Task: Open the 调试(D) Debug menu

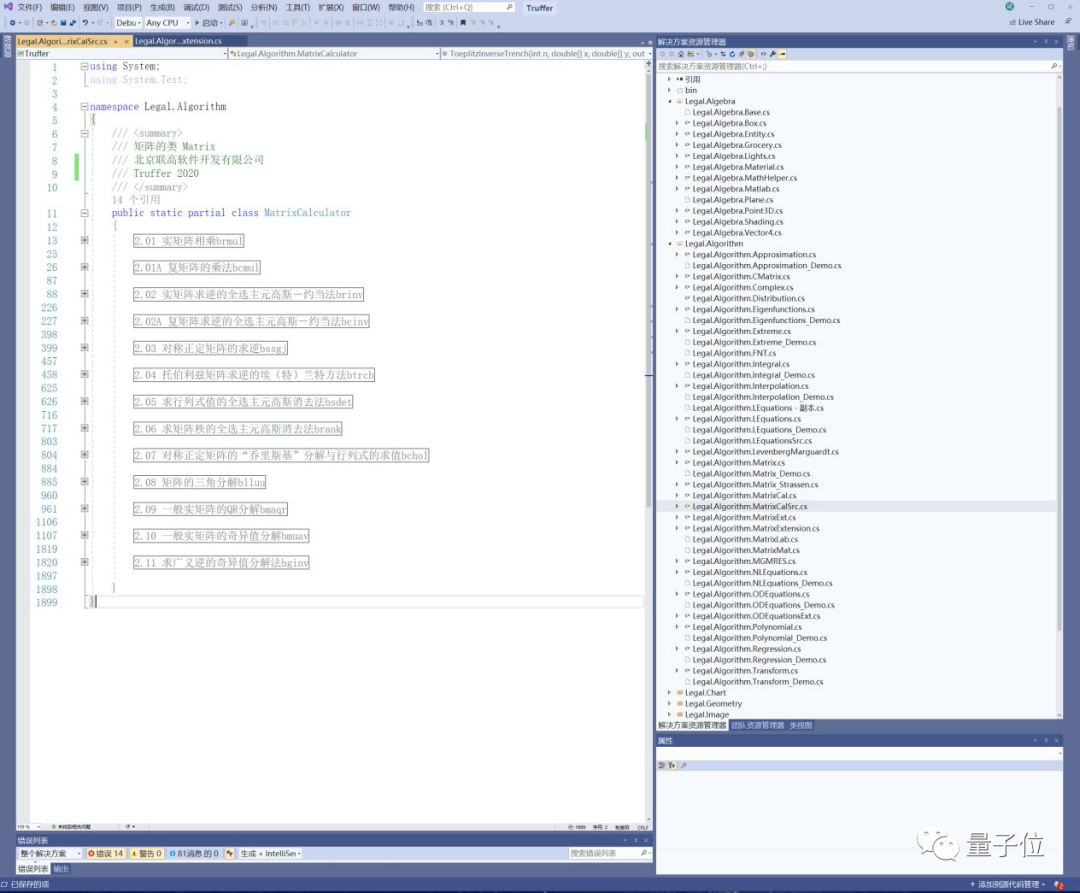Action: coord(195,7)
